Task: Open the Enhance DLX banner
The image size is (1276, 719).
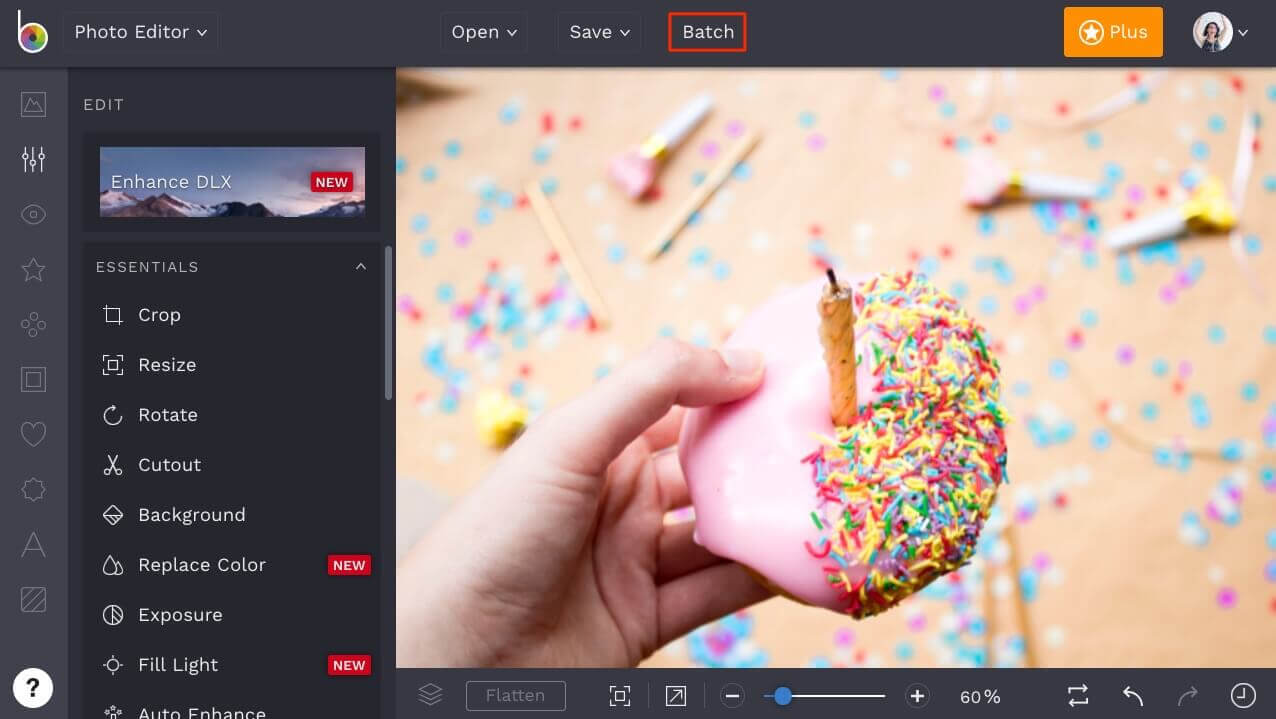Action: tap(232, 182)
